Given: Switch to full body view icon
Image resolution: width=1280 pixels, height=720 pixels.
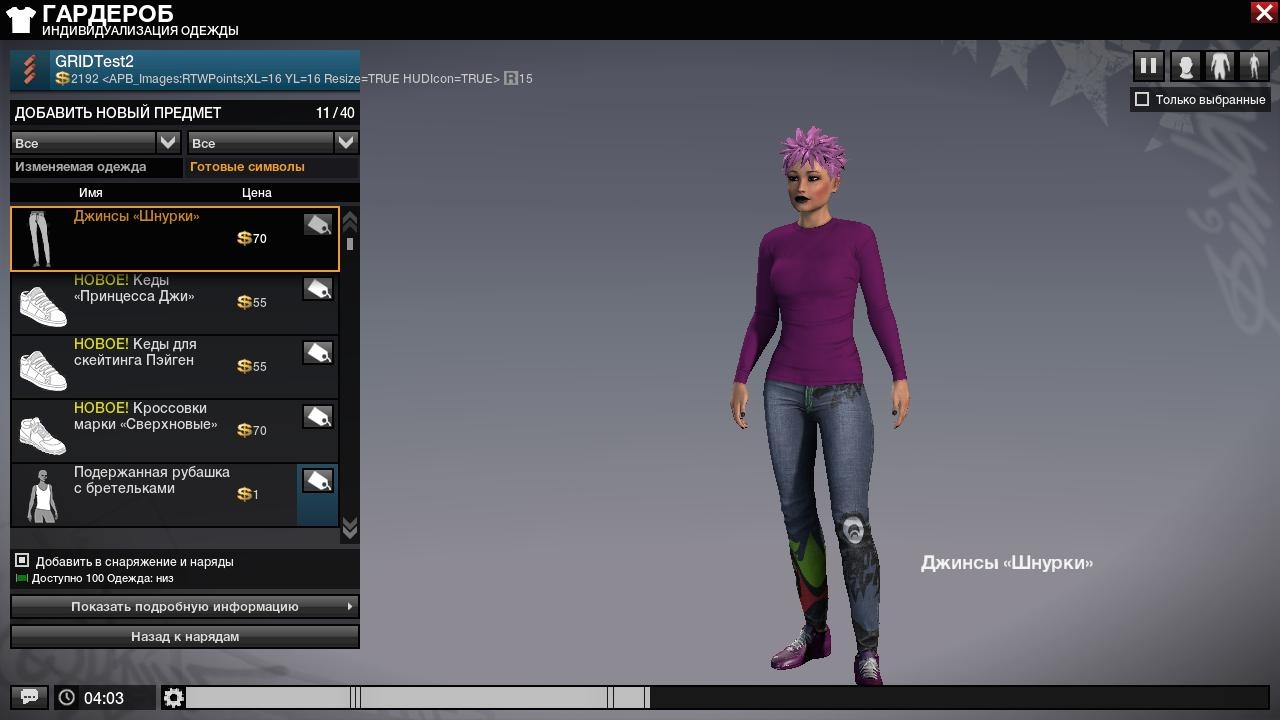Looking at the screenshot, I should tap(1254, 66).
